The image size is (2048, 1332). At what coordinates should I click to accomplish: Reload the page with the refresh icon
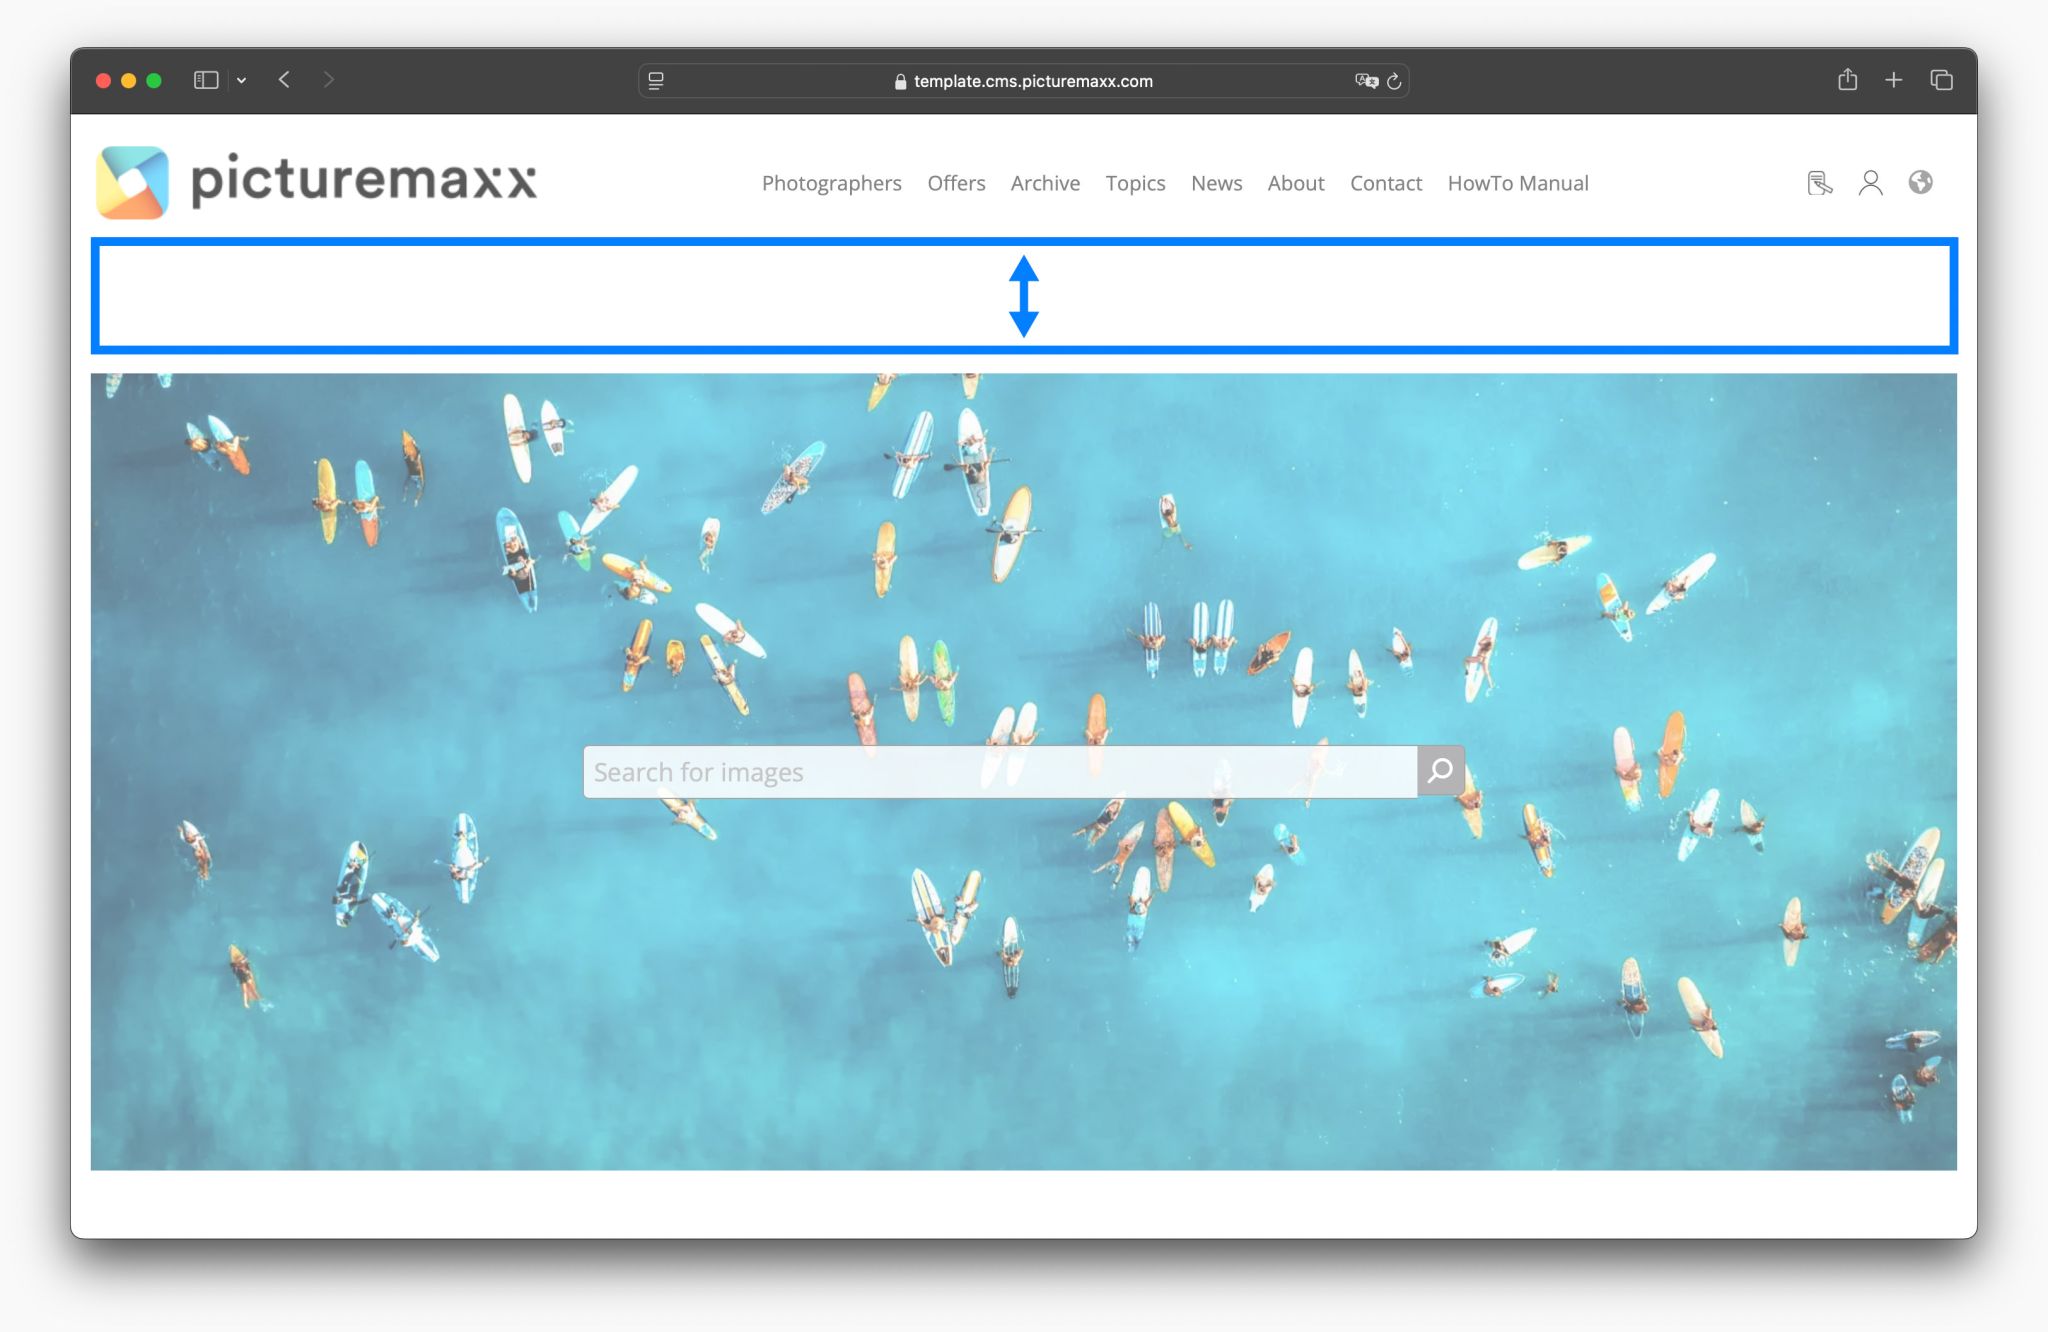click(1393, 81)
